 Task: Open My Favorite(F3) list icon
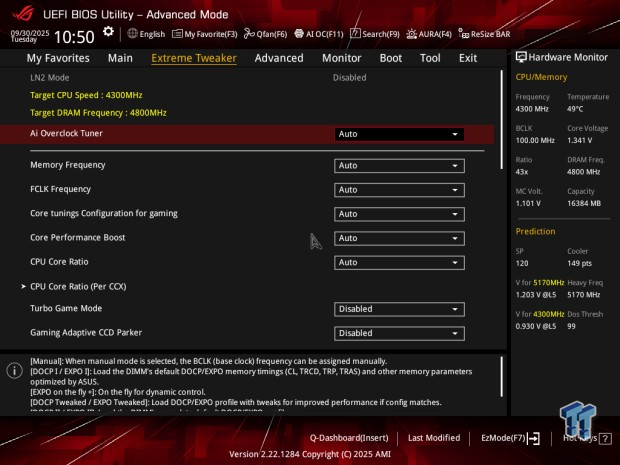tap(177, 34)
